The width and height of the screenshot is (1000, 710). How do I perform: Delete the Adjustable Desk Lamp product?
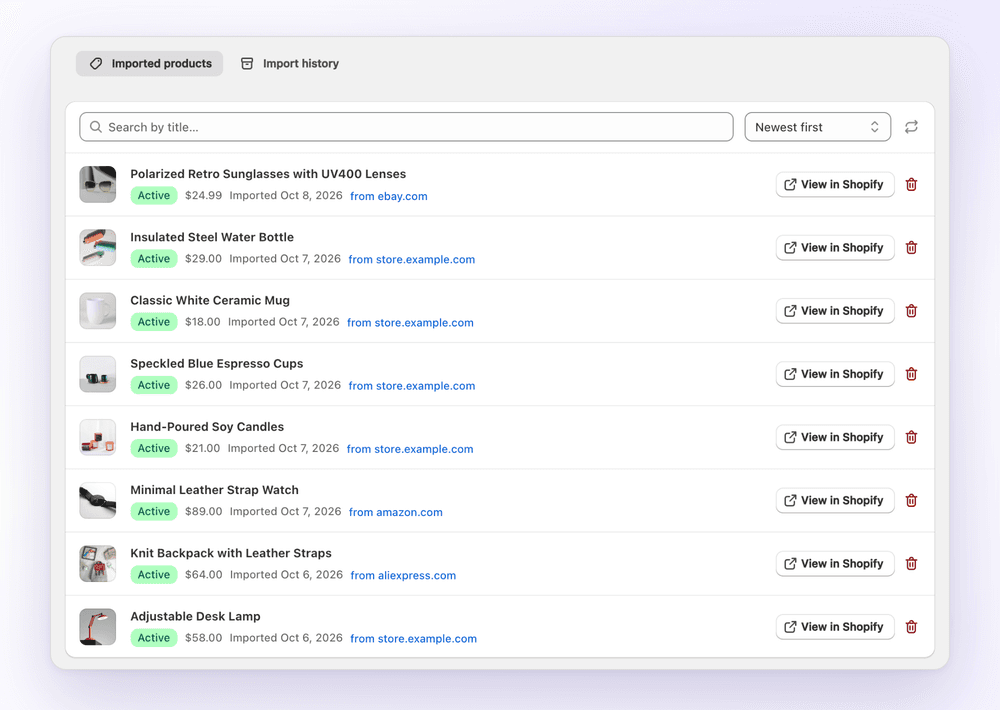(x=911, y=626)
